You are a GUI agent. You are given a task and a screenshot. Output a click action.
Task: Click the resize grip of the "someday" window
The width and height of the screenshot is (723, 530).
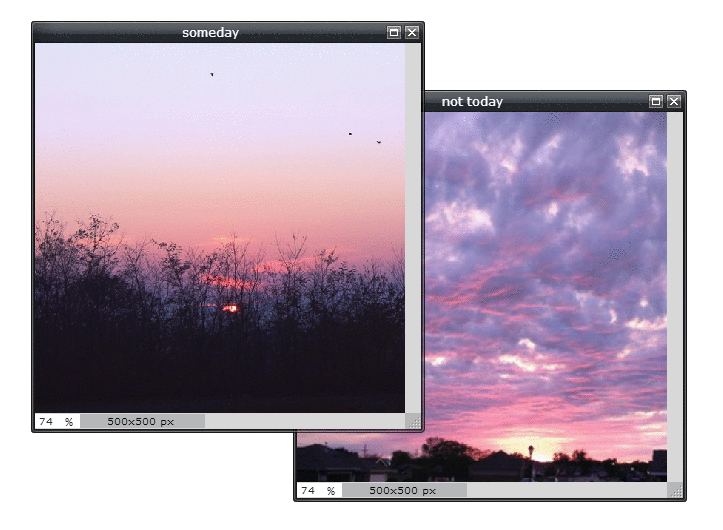pos(413,421)
